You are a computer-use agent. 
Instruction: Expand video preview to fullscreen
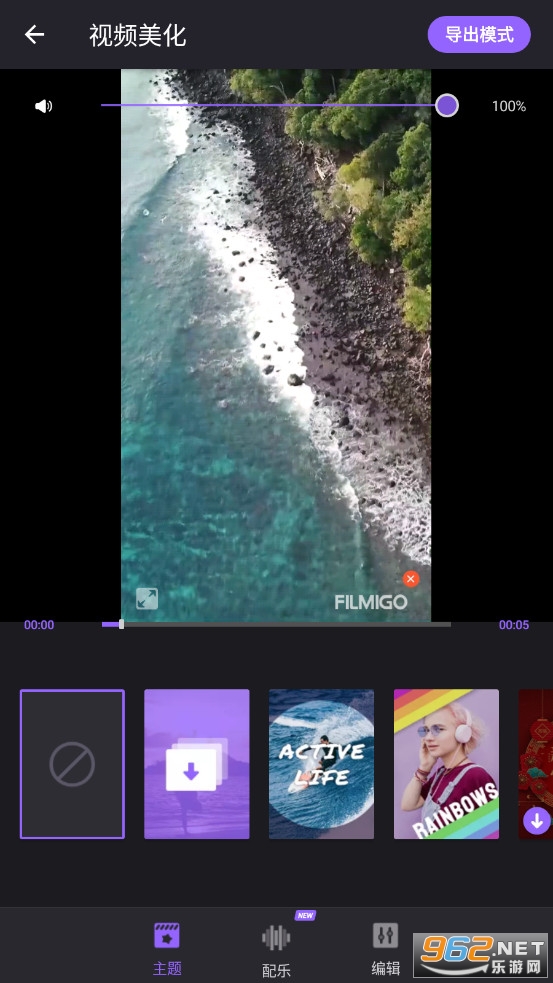tap(147, 599)
